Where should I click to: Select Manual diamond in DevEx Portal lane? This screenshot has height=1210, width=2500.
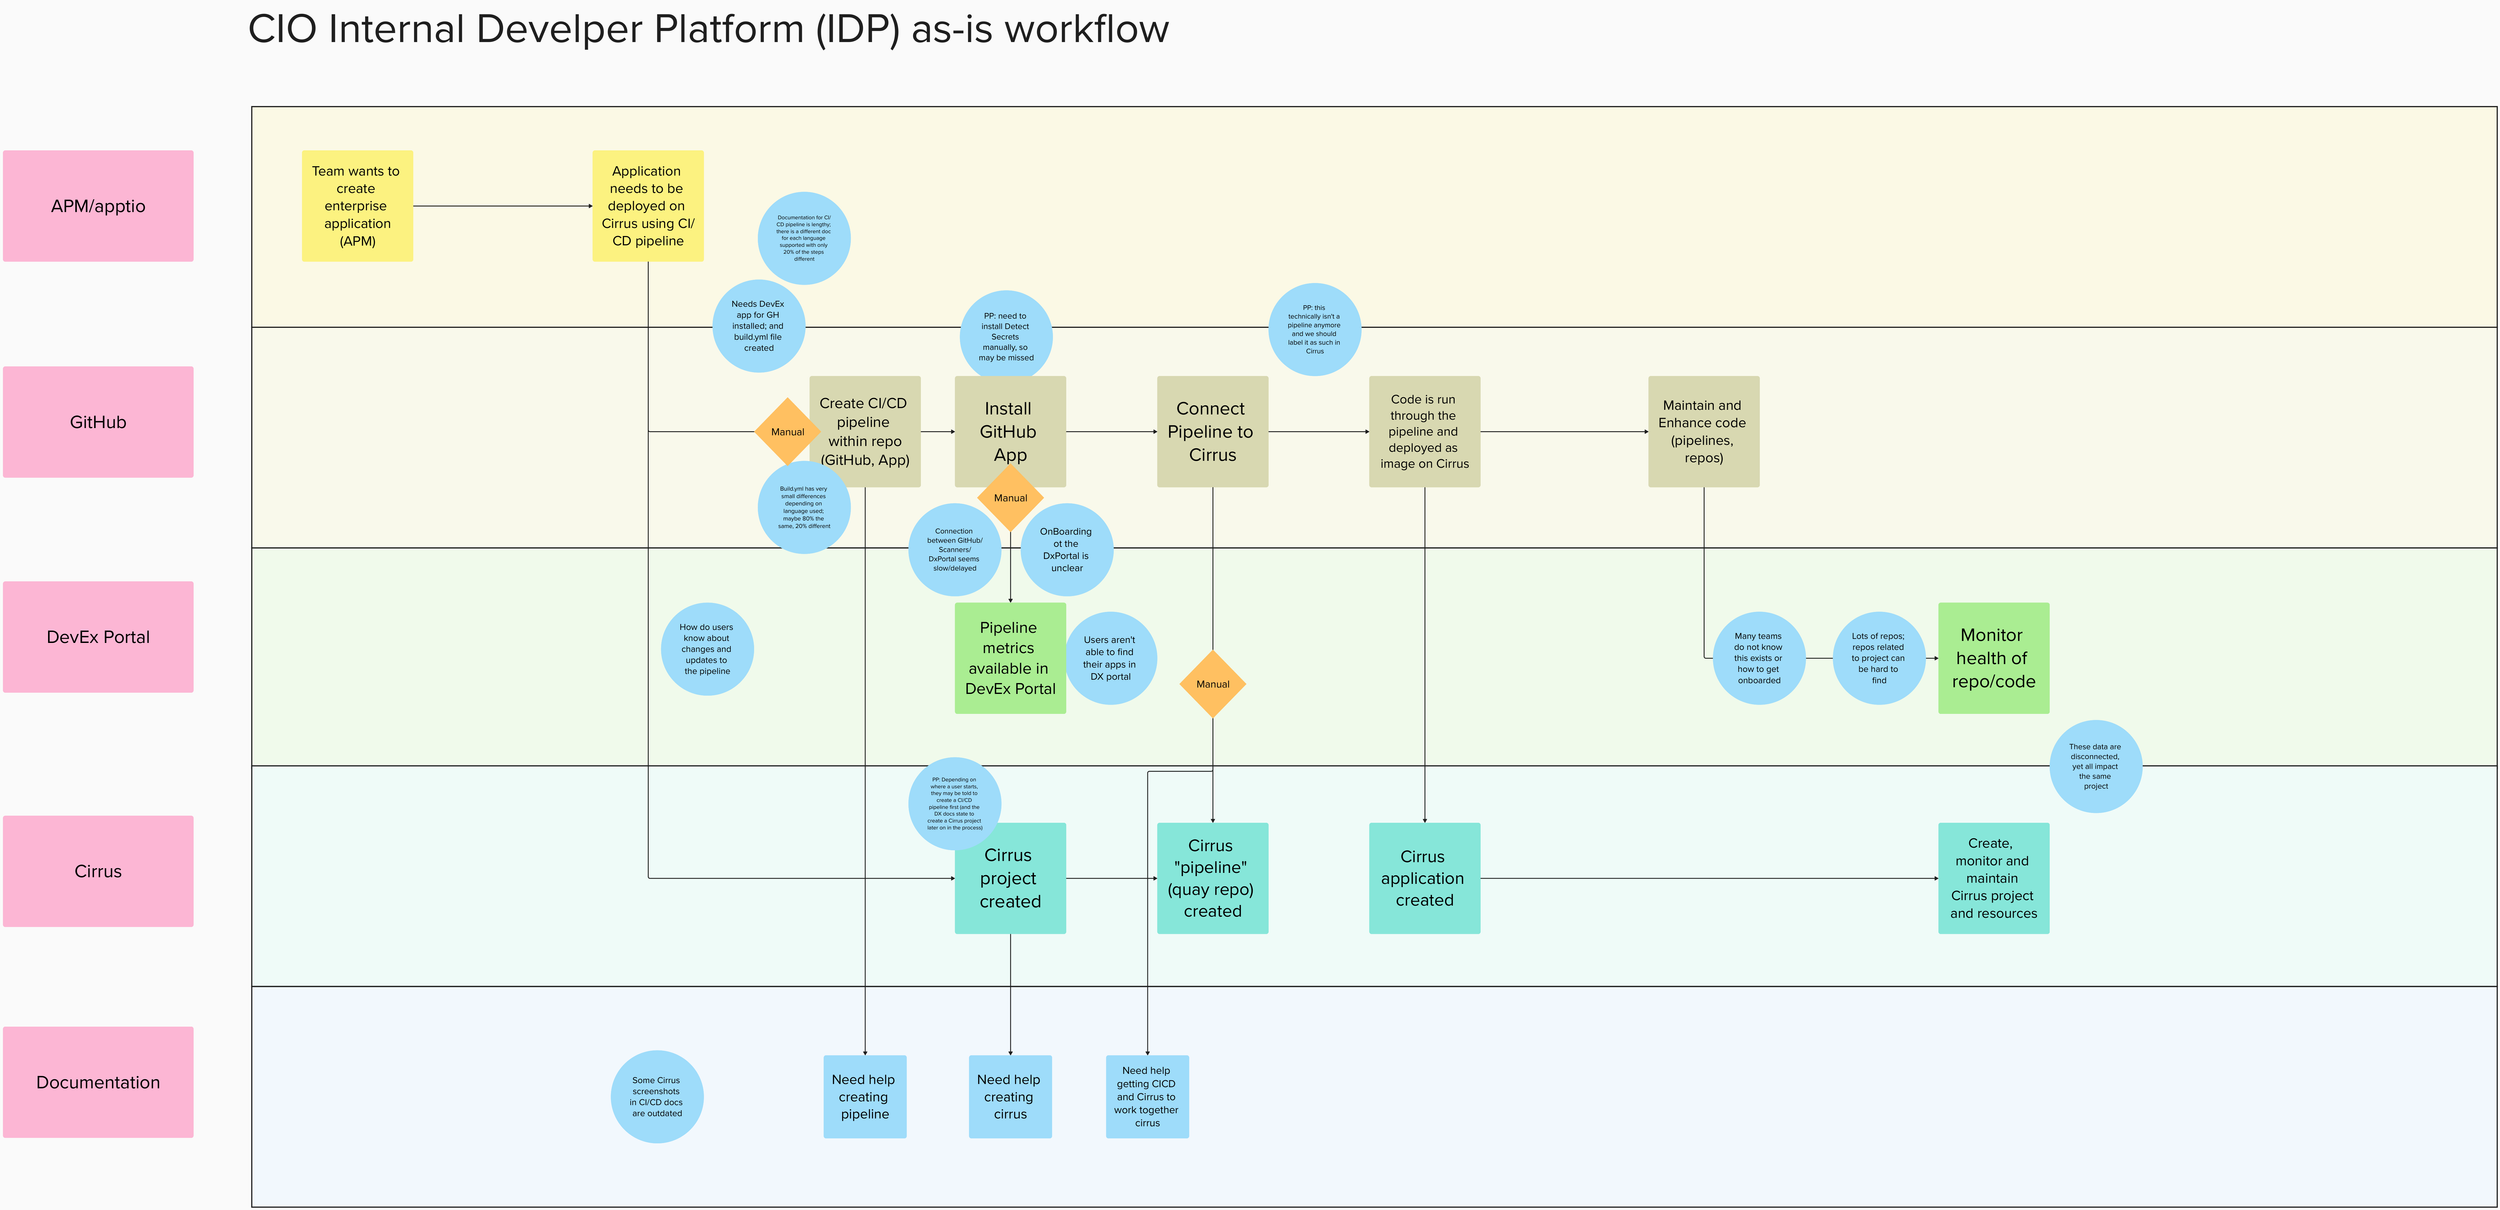pos(1212,684)
